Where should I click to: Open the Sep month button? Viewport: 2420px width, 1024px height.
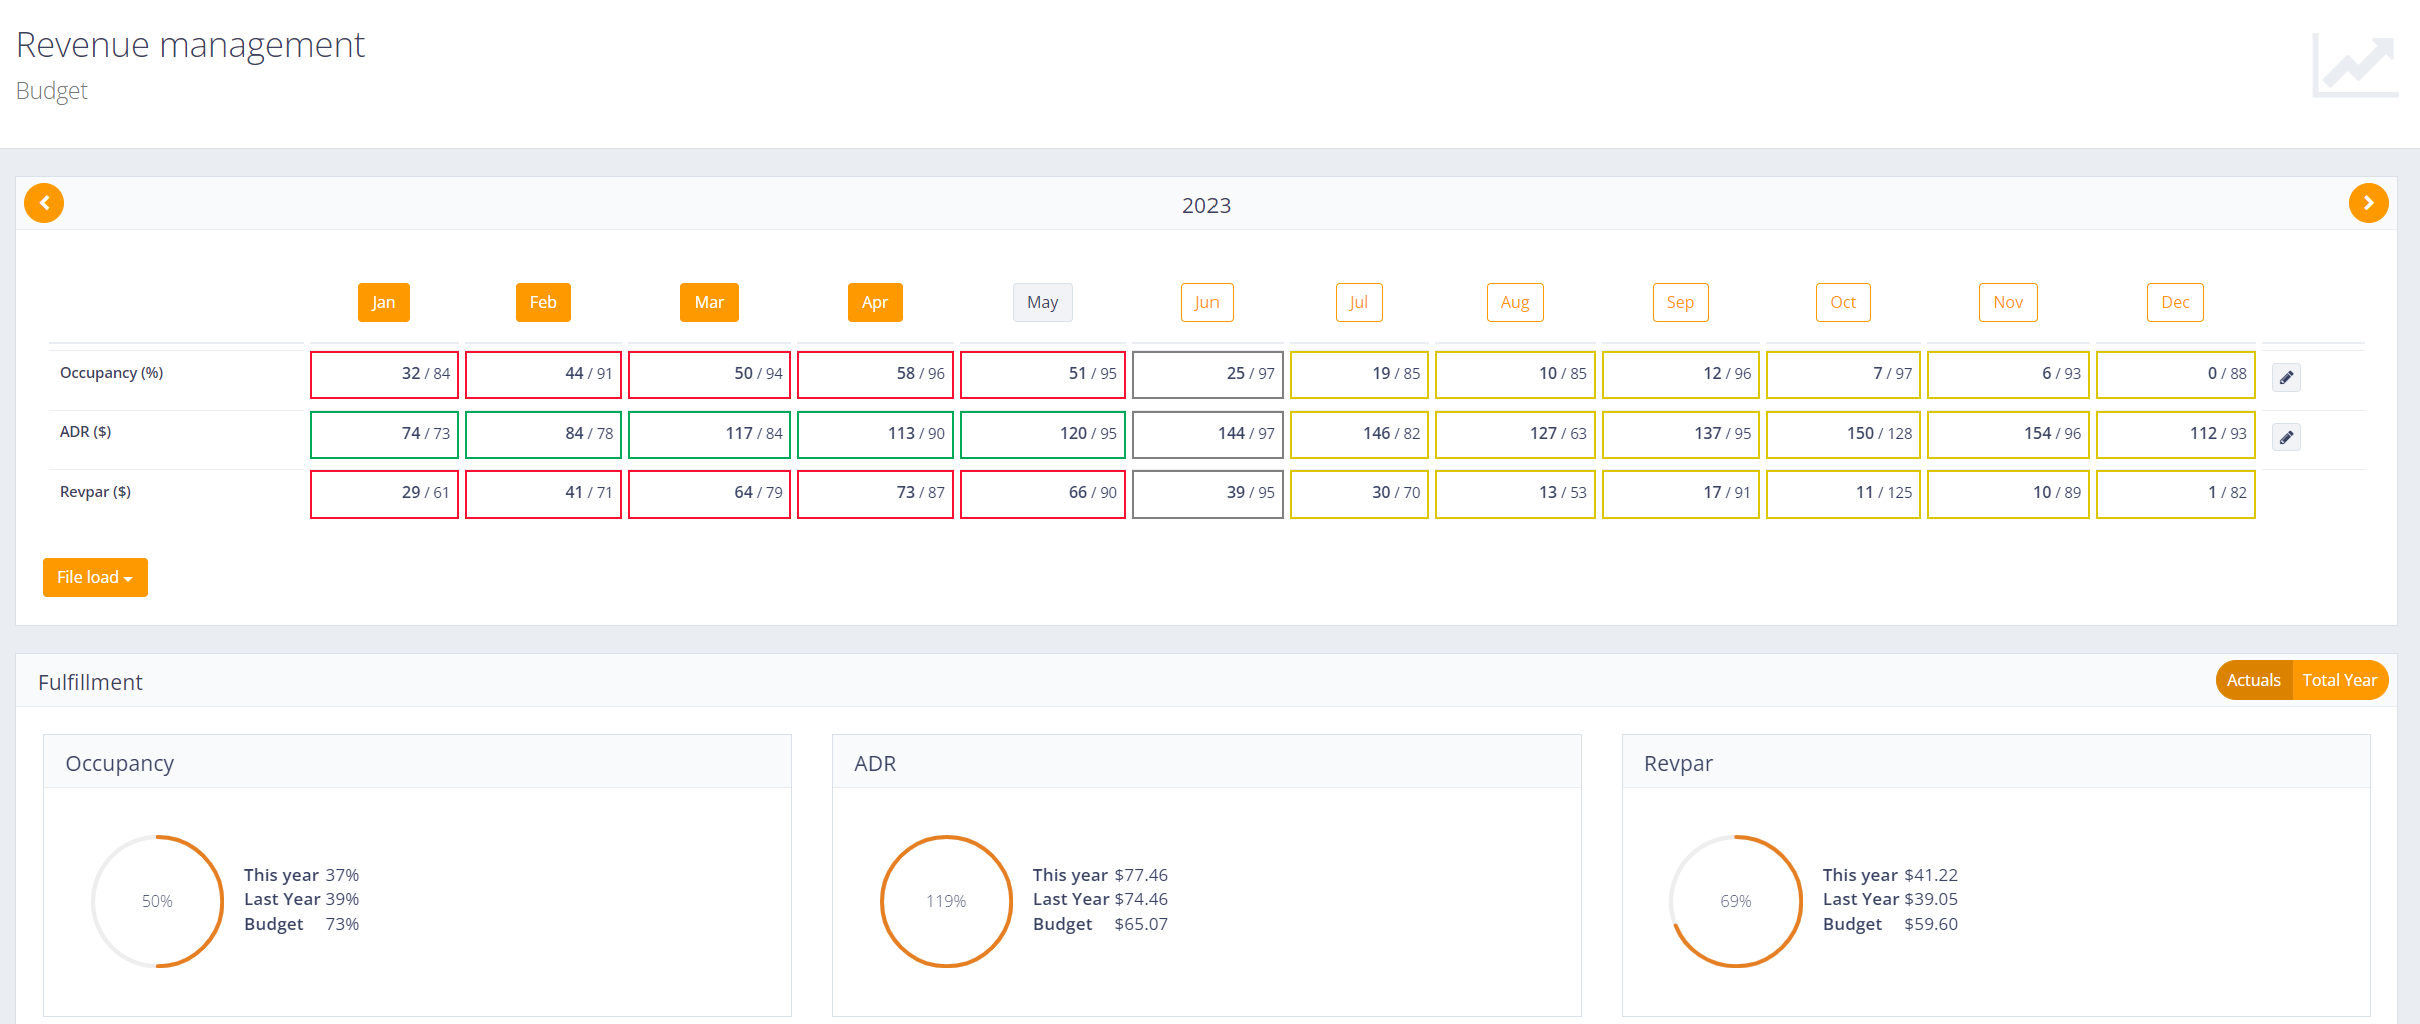[1680, 302]
